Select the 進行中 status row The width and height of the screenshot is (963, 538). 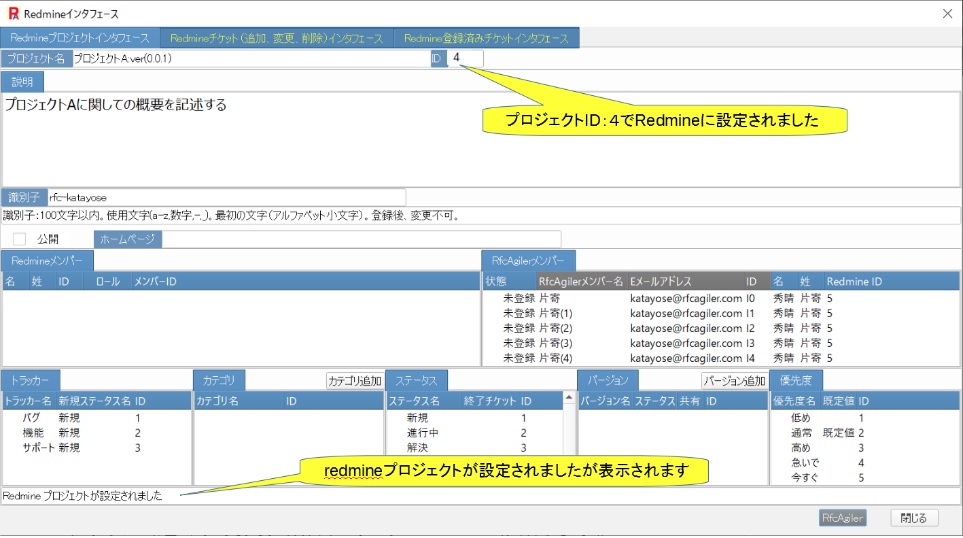tap(475, 433)
